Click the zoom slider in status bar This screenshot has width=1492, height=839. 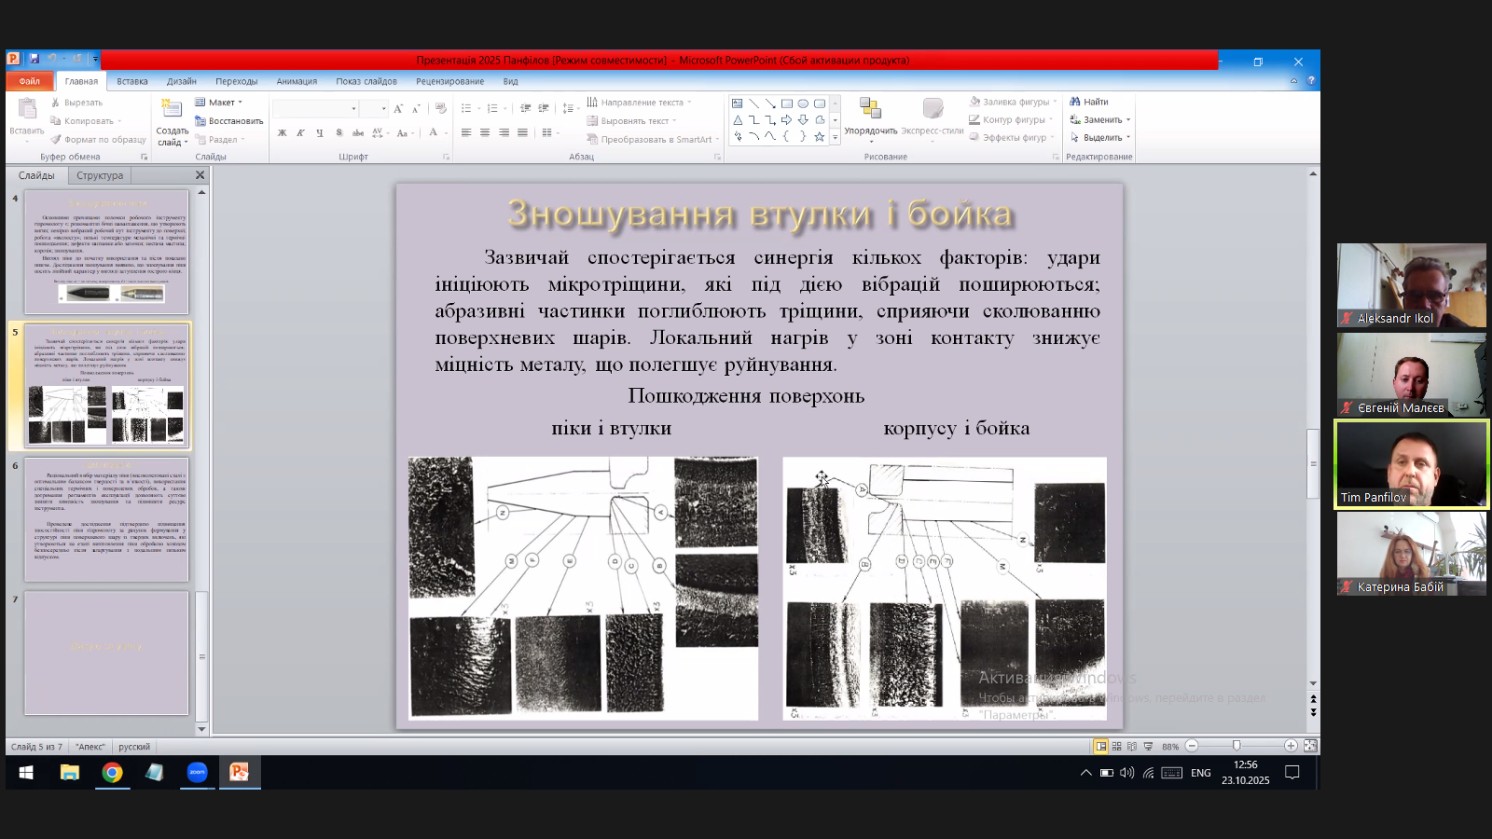point(1237,746)
